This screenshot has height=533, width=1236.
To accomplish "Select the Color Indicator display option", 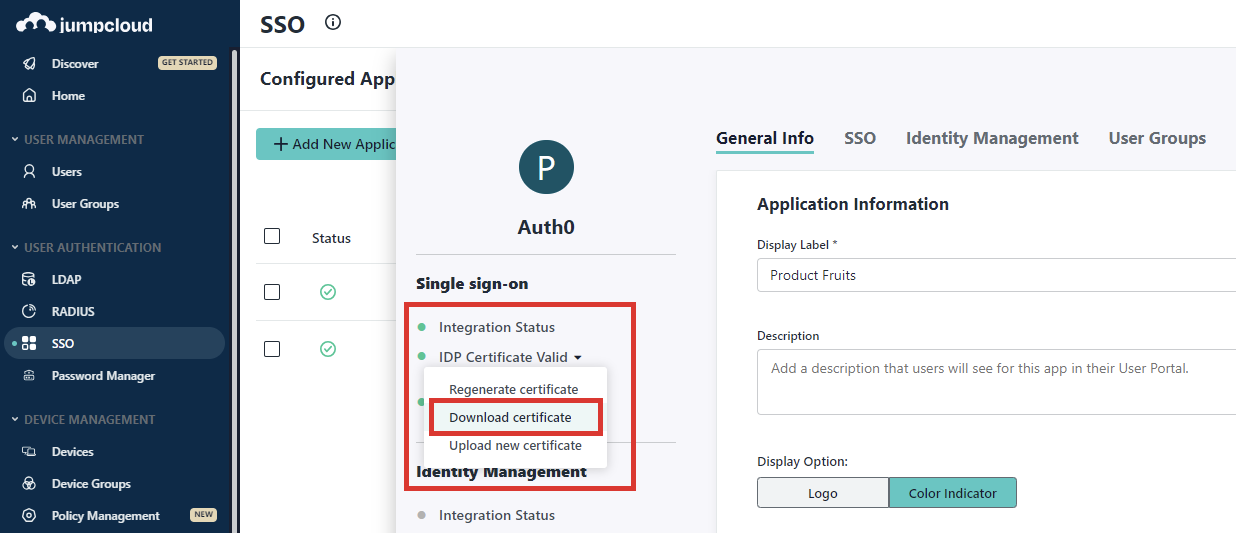I will [952, 493].
